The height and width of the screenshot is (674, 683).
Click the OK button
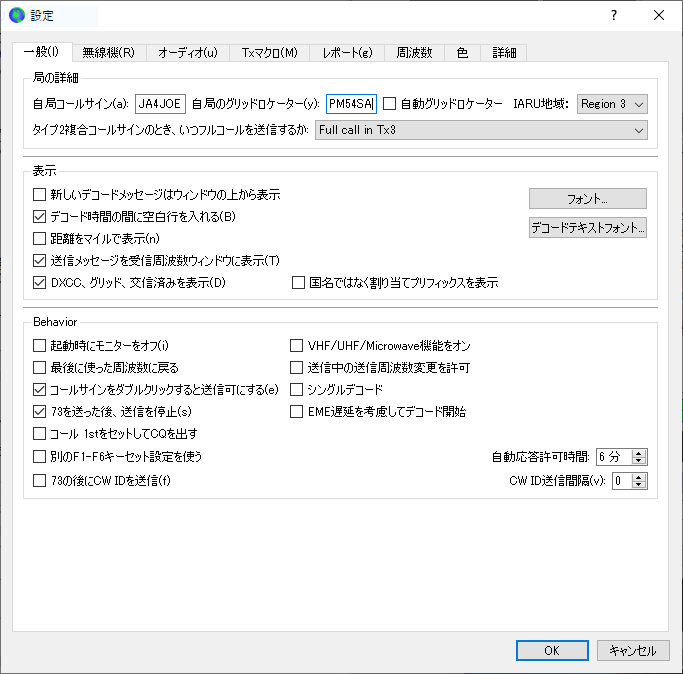[552, 650]
